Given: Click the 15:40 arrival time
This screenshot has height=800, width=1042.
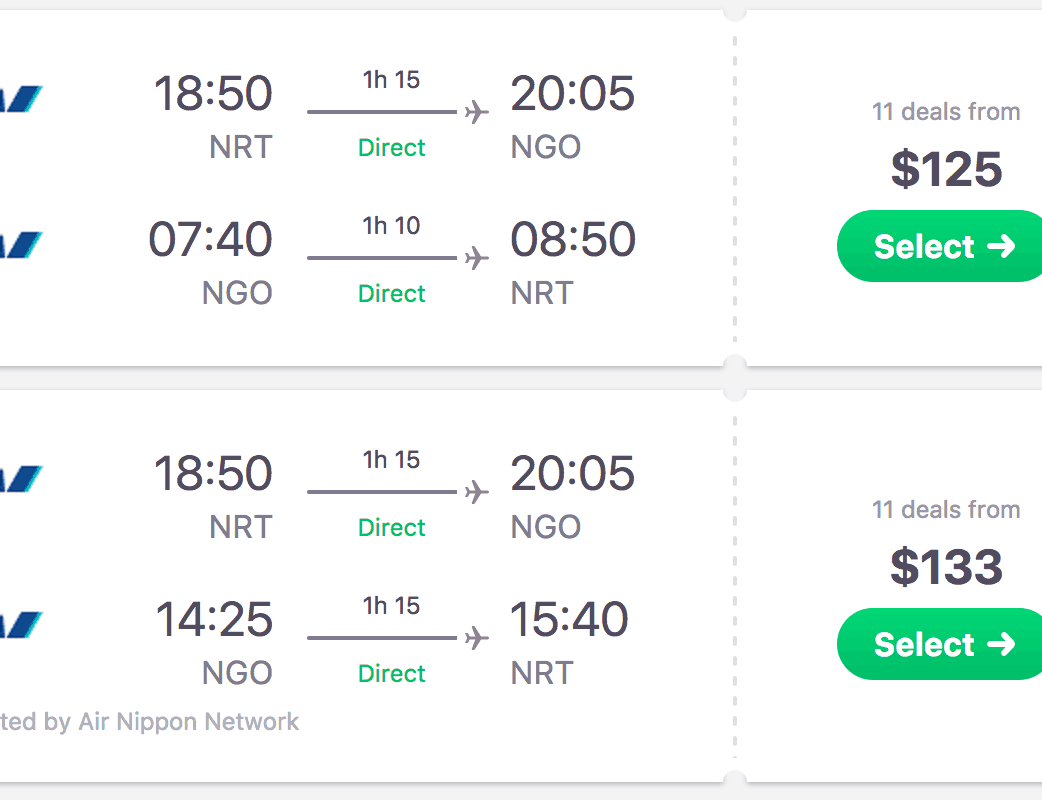Looking at the screenshot, I should [569, 620].
